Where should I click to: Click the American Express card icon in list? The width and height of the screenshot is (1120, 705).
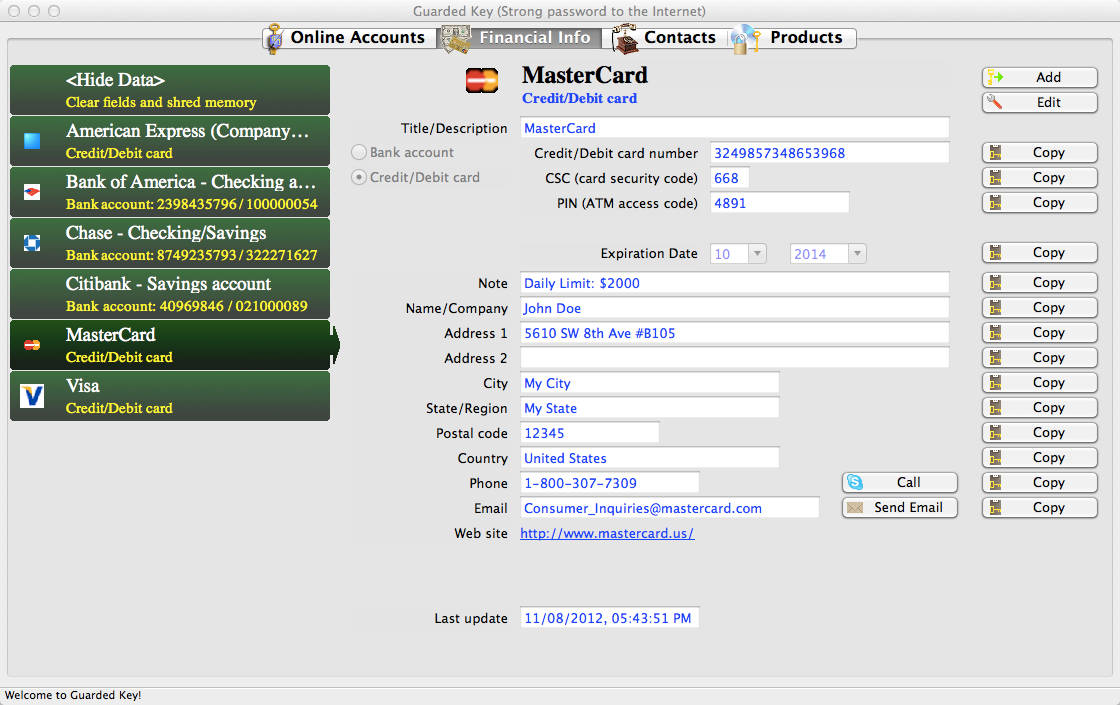coord(32,141)
